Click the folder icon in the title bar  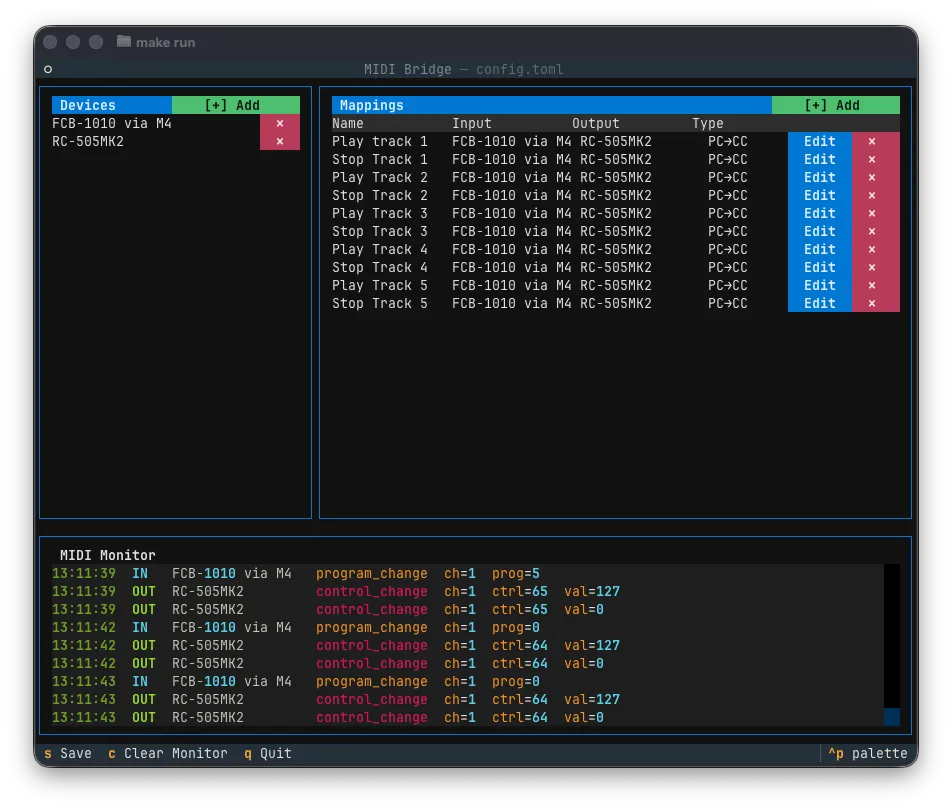pos(124,41)
